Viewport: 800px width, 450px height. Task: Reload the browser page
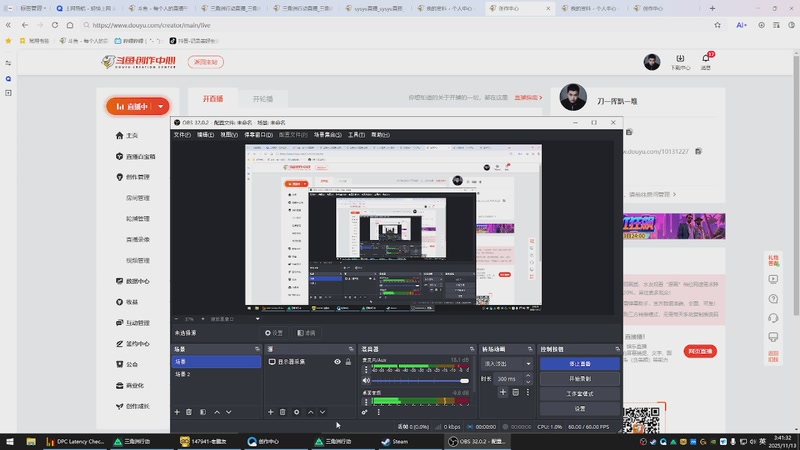click(x=55, y=25)
